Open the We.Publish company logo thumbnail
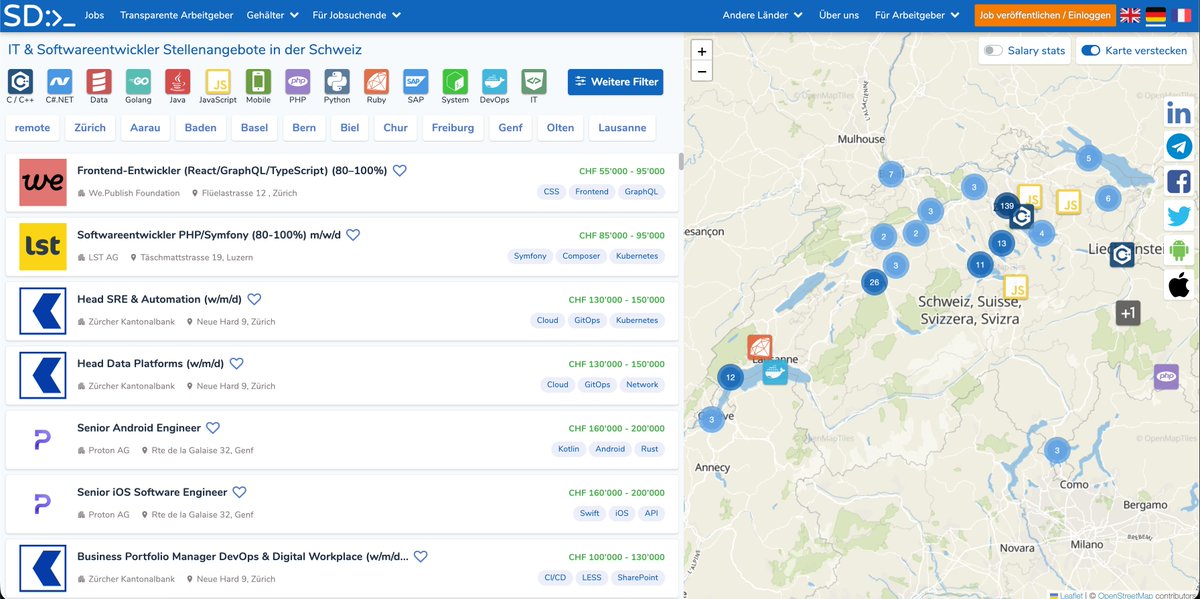Screen dimensions: 1200x599 (43, 182)
